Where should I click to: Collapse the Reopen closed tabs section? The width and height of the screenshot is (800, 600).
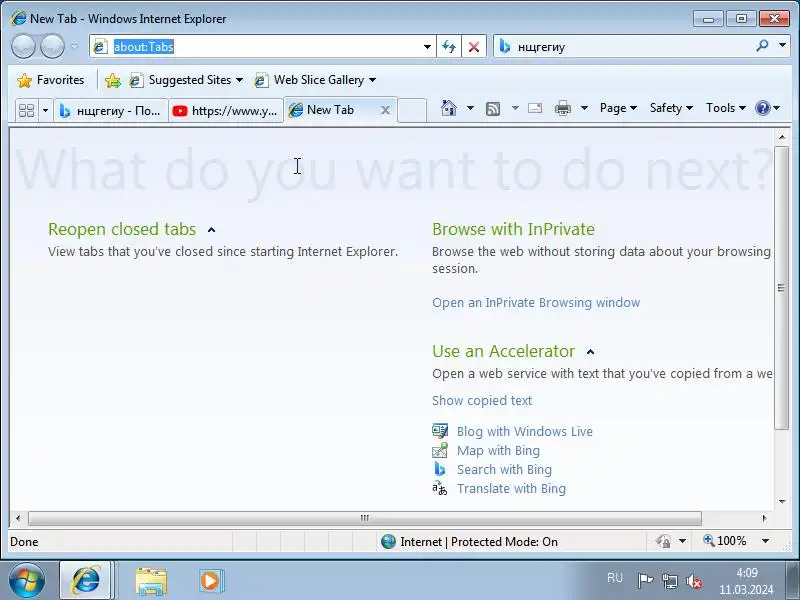(211, 230)
